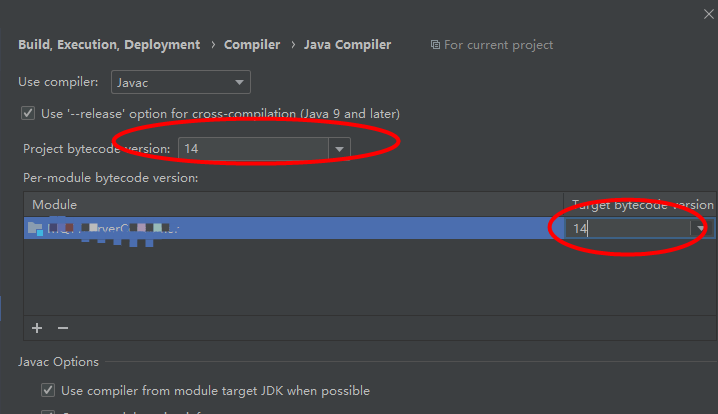Click the 'Java Compiler' breadcrumb

coord(348,45)
